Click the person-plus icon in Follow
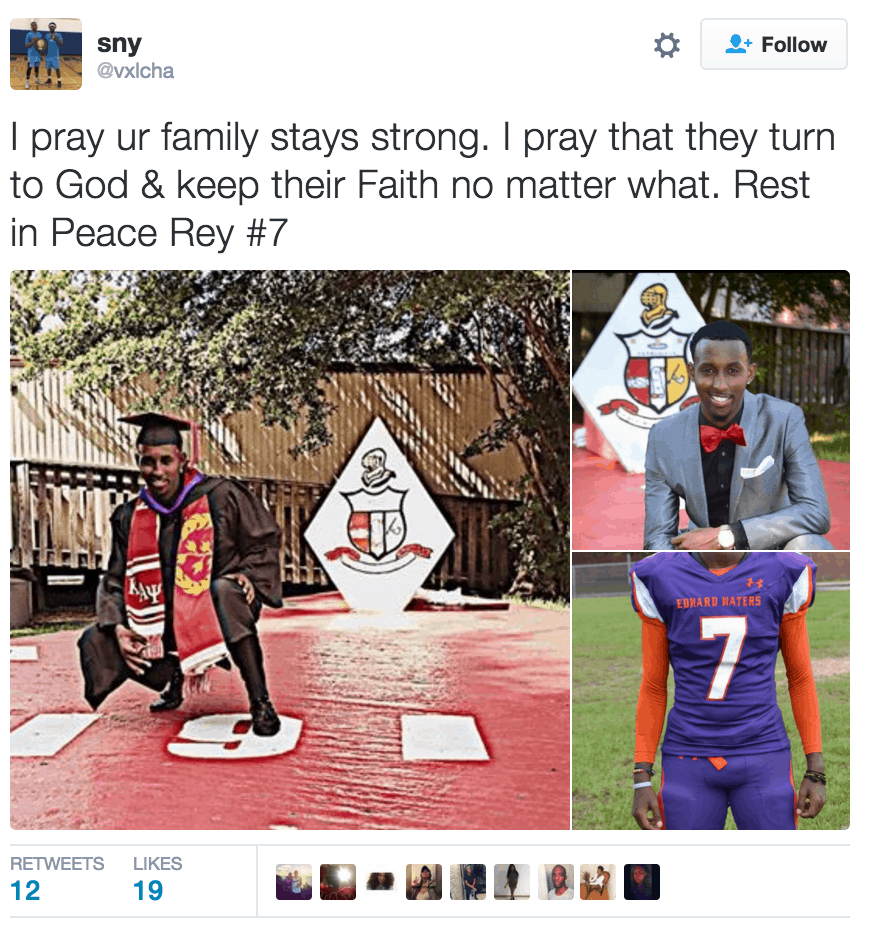The height and width of the screenshot is (936, 874). pos(738,44)
